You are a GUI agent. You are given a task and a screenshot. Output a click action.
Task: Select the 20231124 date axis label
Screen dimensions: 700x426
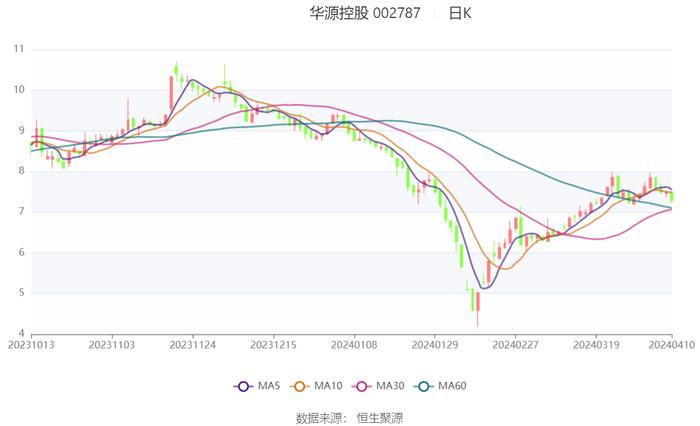(x=193, y=345)
